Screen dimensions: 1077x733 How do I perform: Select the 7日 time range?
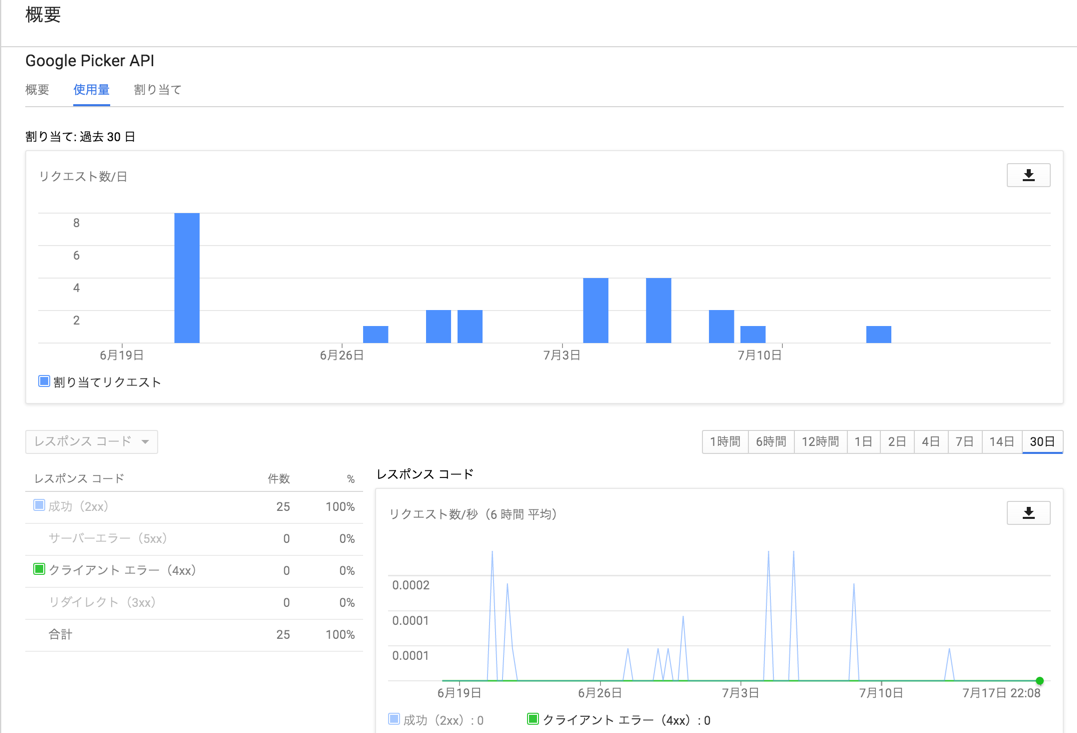click(x=964, y=441)
